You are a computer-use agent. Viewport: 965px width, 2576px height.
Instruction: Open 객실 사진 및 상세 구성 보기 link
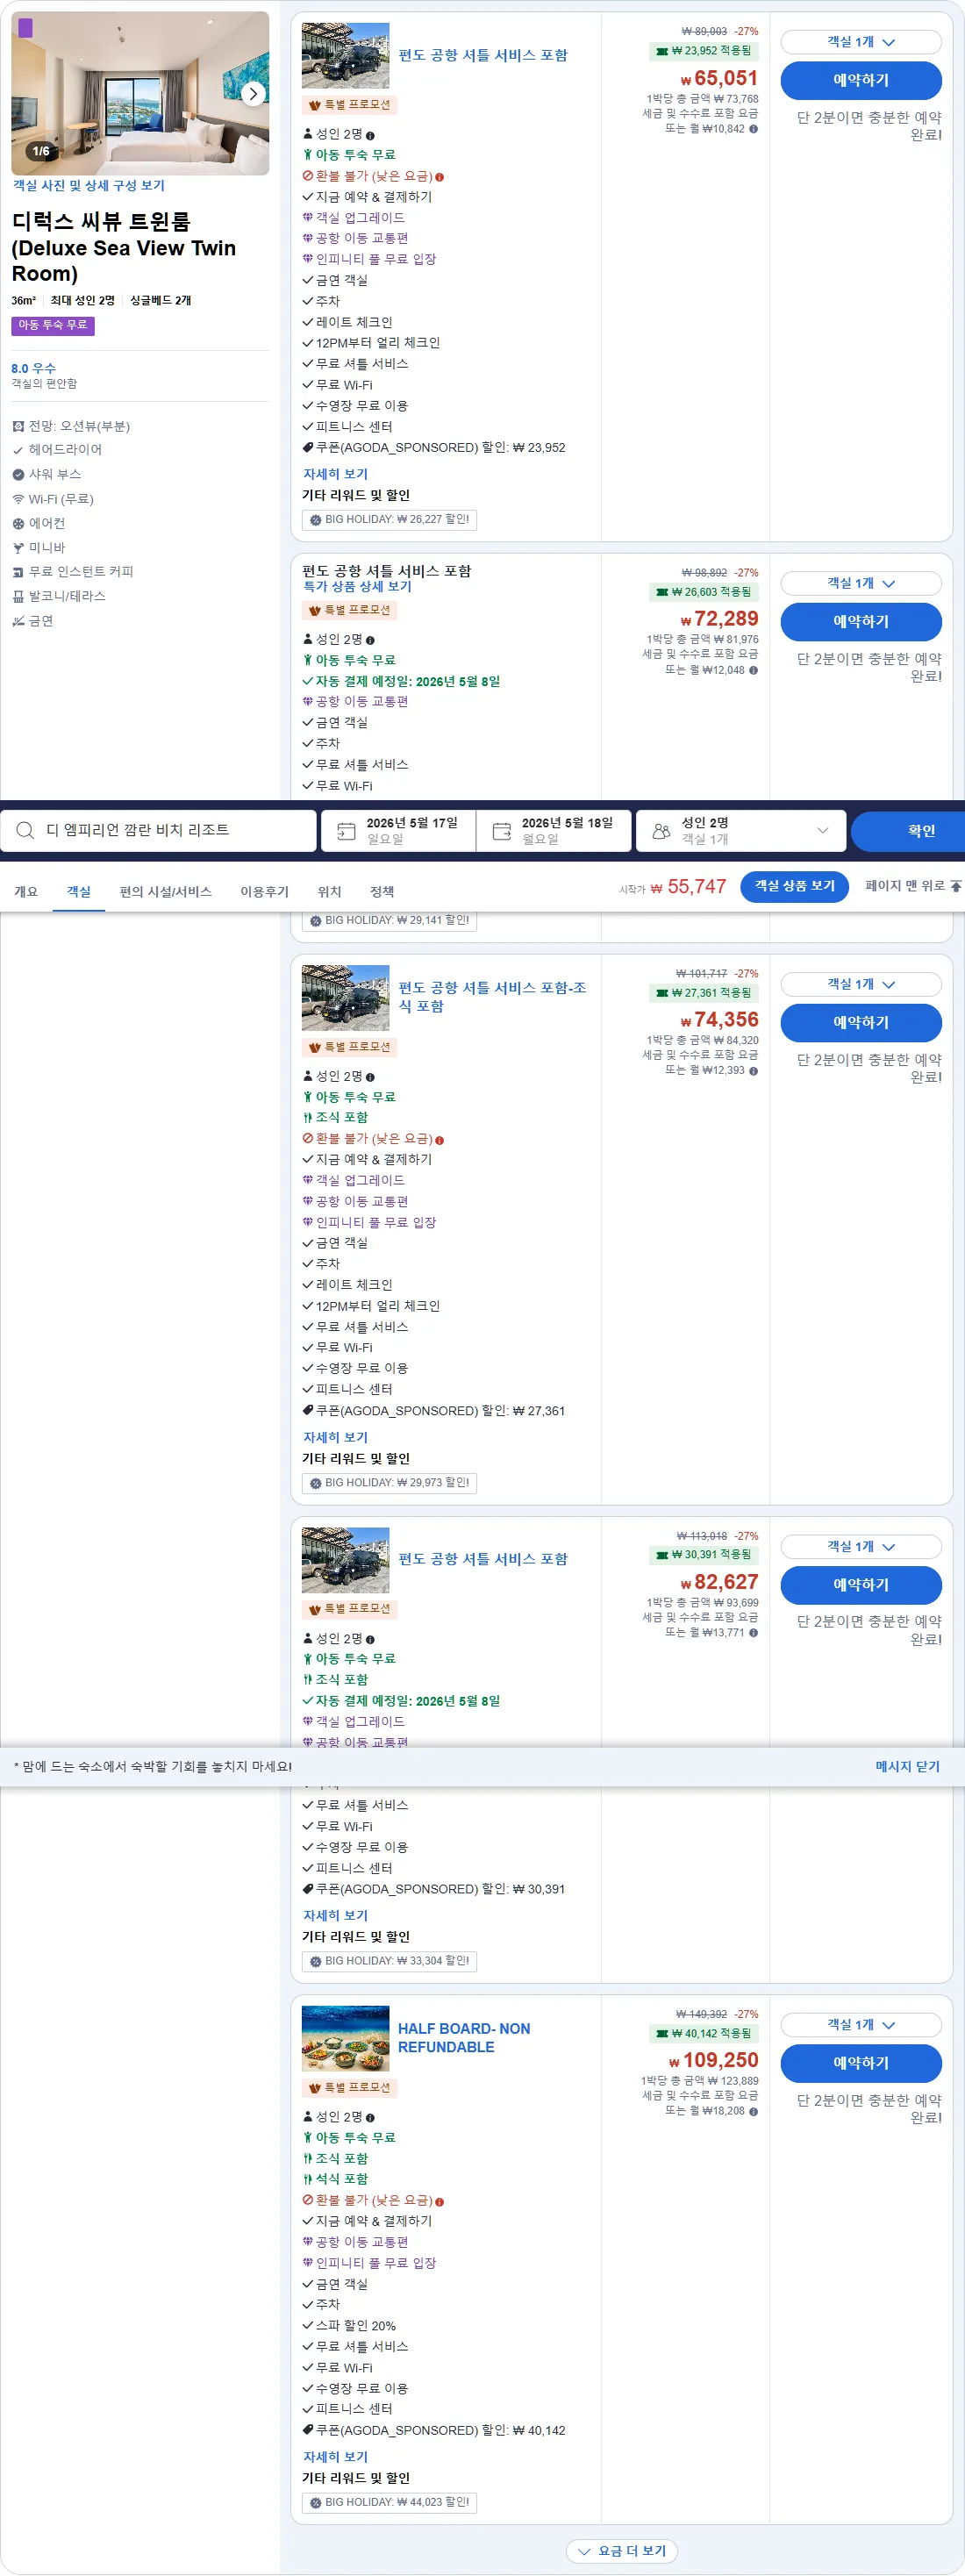pyautogui.click(x=89, y=185)
